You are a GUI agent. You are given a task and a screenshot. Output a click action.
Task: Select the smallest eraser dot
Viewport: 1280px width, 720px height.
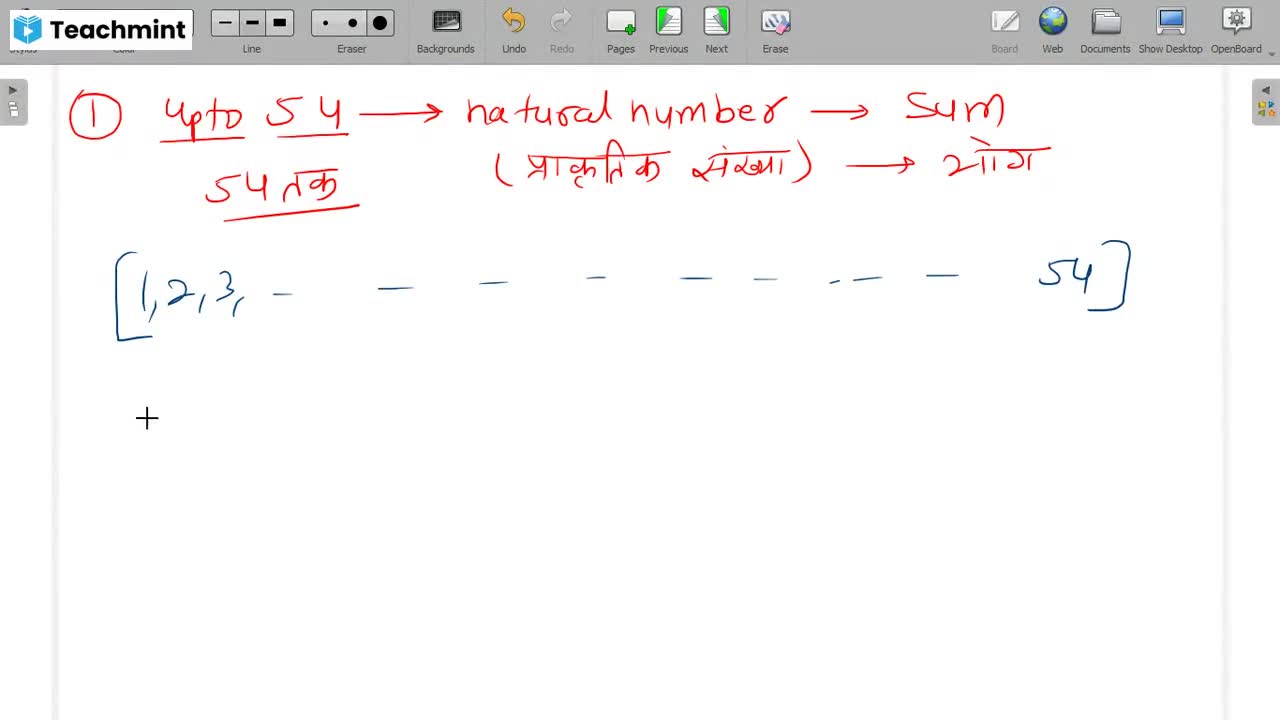coord(325,22)
